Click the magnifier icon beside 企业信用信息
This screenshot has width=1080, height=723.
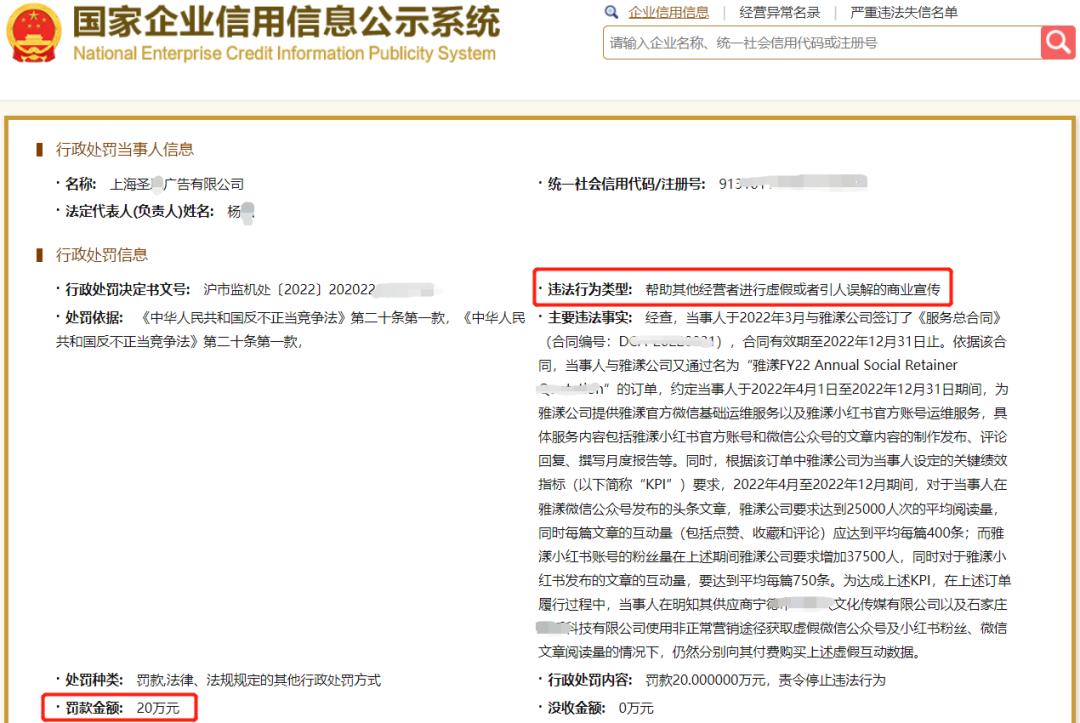[x=611, y=13]
